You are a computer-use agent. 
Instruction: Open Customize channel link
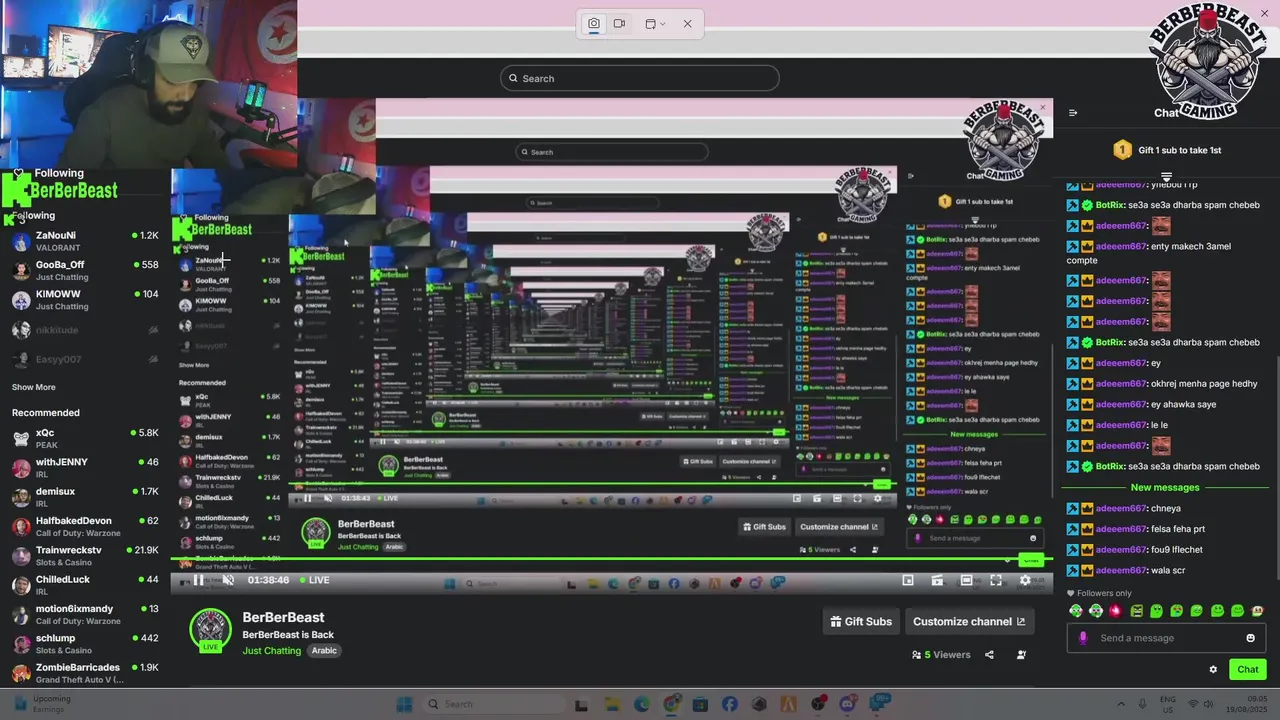pos(969,621)
